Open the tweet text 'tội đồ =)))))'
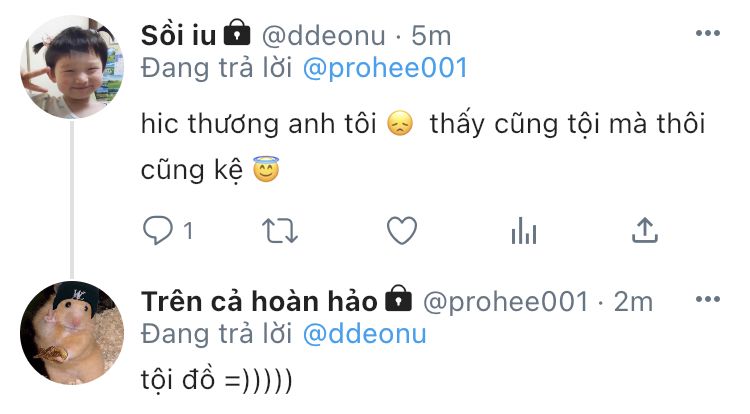Viewport: 750px width, 414px height. pyautogui.click(x=216, y=380)
